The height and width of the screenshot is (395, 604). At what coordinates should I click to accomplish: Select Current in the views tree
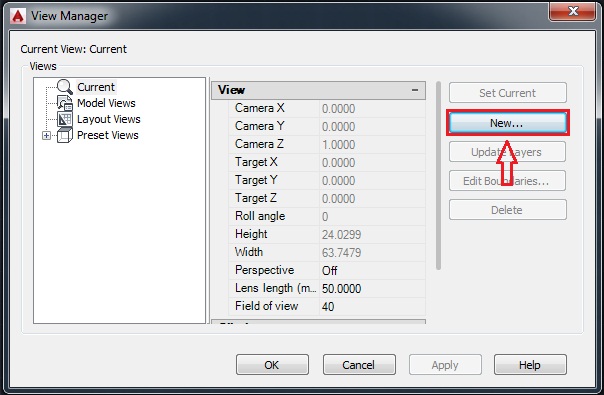[96, 87]
